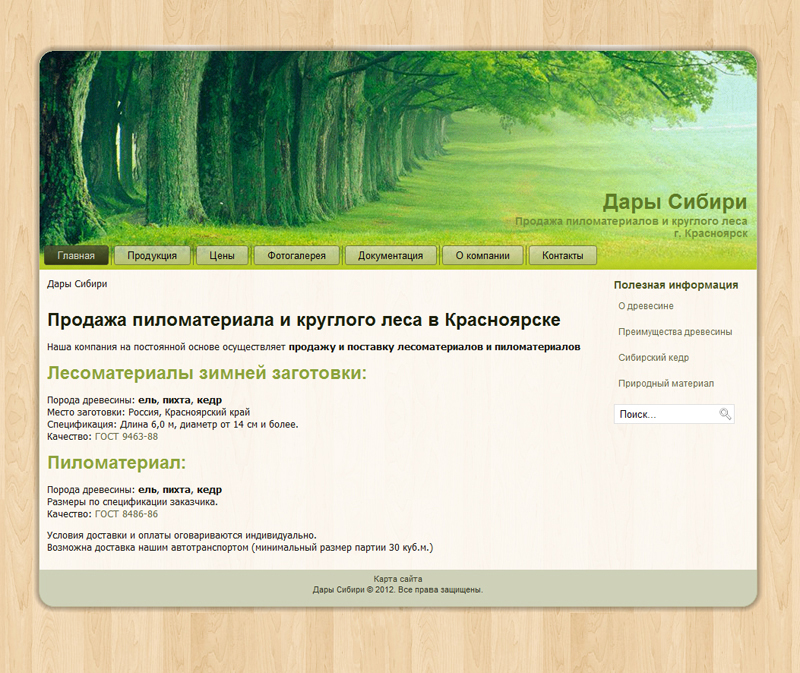Click the г. Красноярск header subtitle
Screen dimensions: 800x673
click(x=711, y=234)
